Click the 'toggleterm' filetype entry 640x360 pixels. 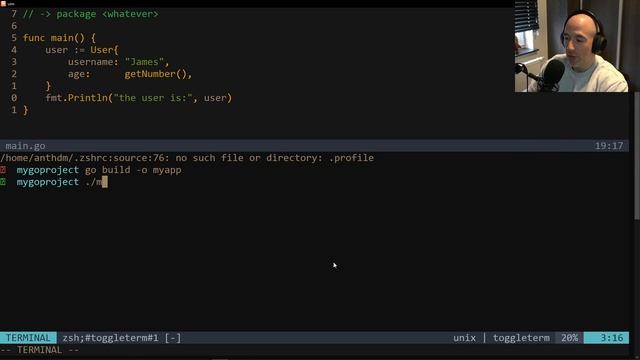click(x=521, y=338)
